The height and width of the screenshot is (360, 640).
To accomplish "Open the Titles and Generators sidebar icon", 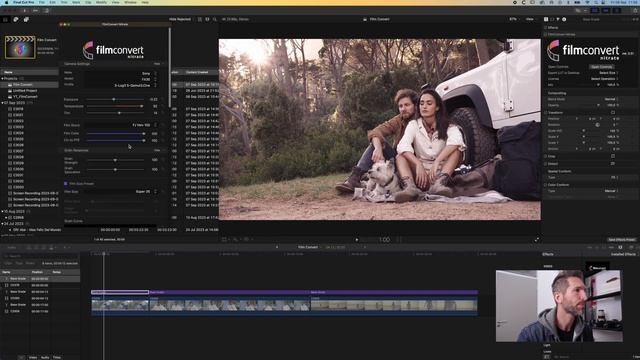I will point(26,19).
